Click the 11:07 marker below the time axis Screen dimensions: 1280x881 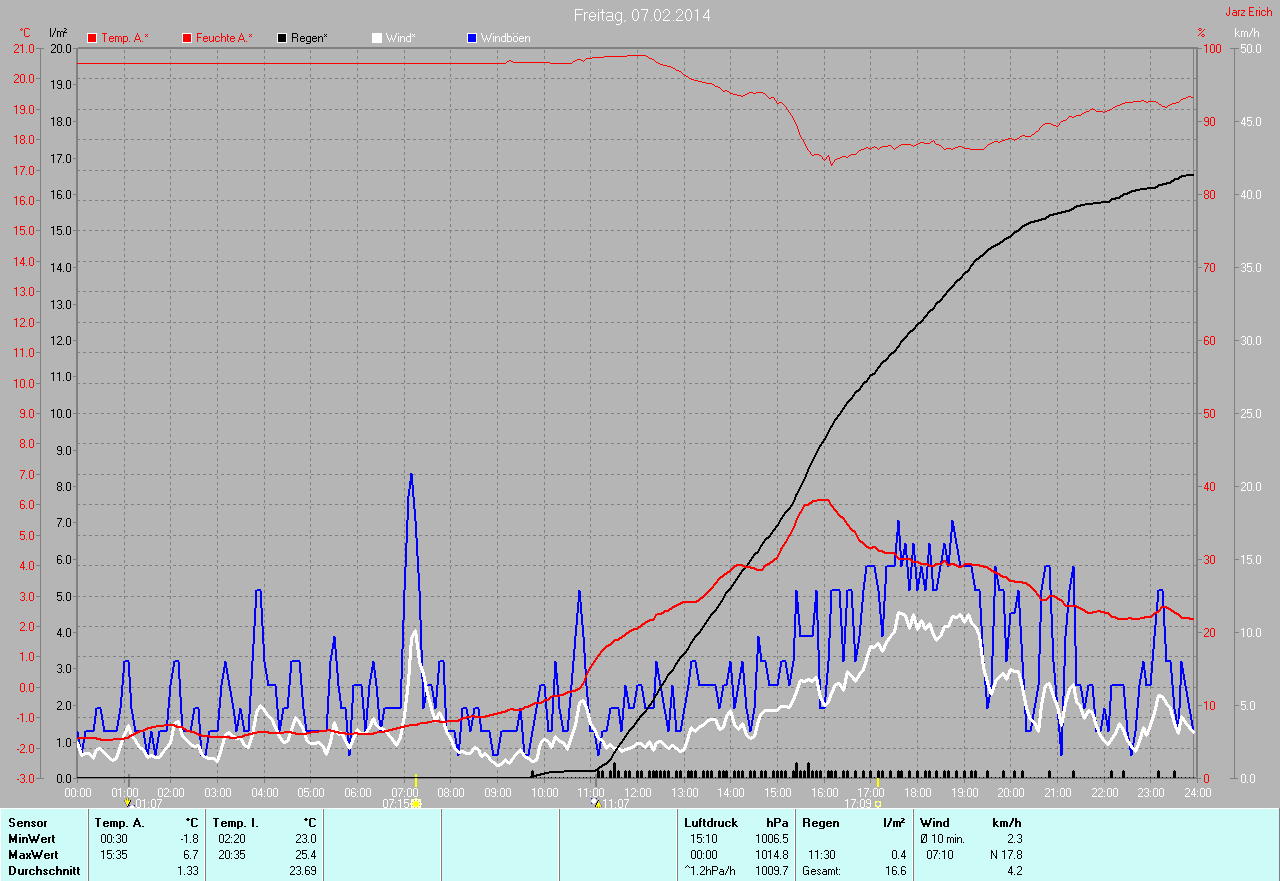tap(610, 803)
